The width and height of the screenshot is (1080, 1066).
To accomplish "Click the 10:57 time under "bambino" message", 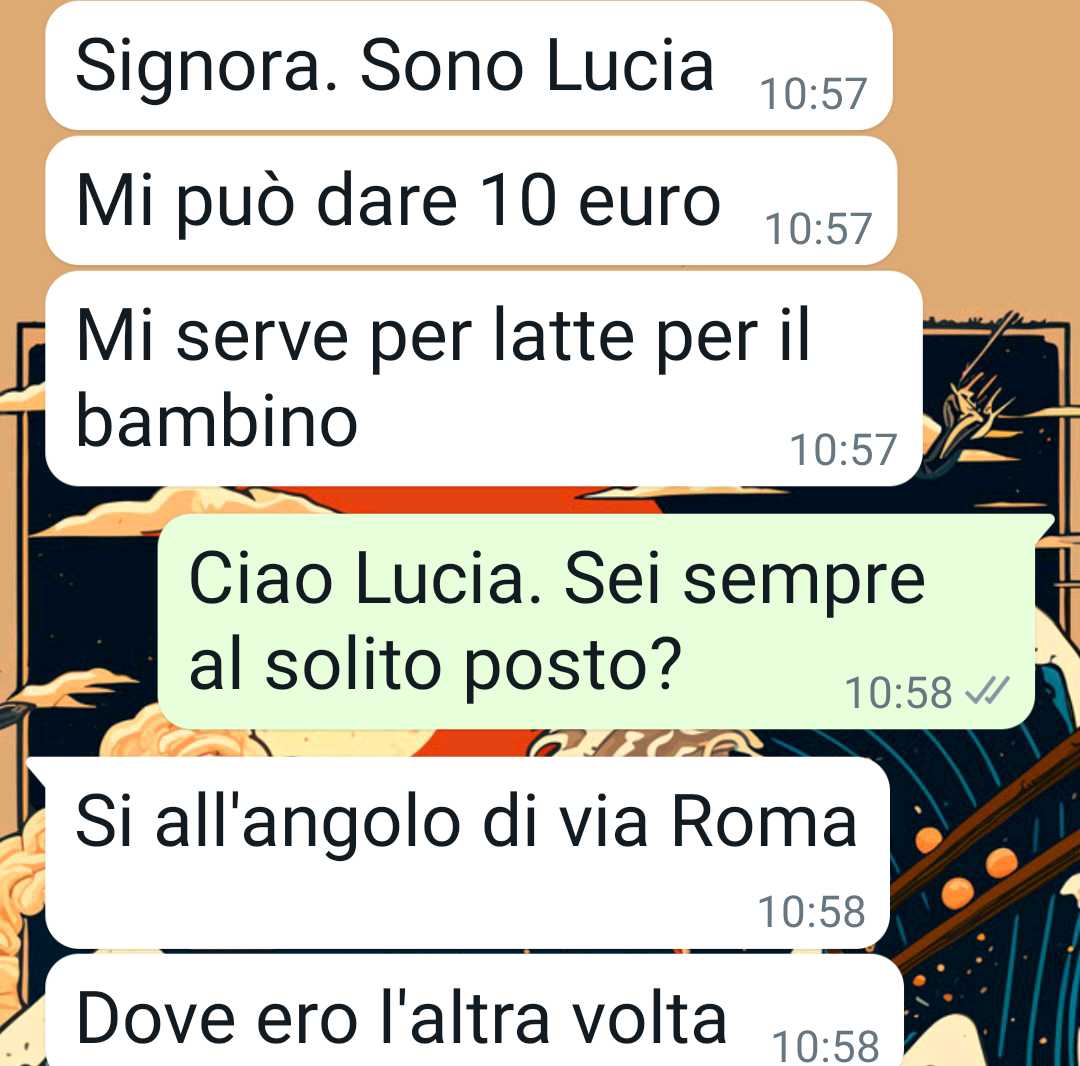I will click(x=843, y=449).
